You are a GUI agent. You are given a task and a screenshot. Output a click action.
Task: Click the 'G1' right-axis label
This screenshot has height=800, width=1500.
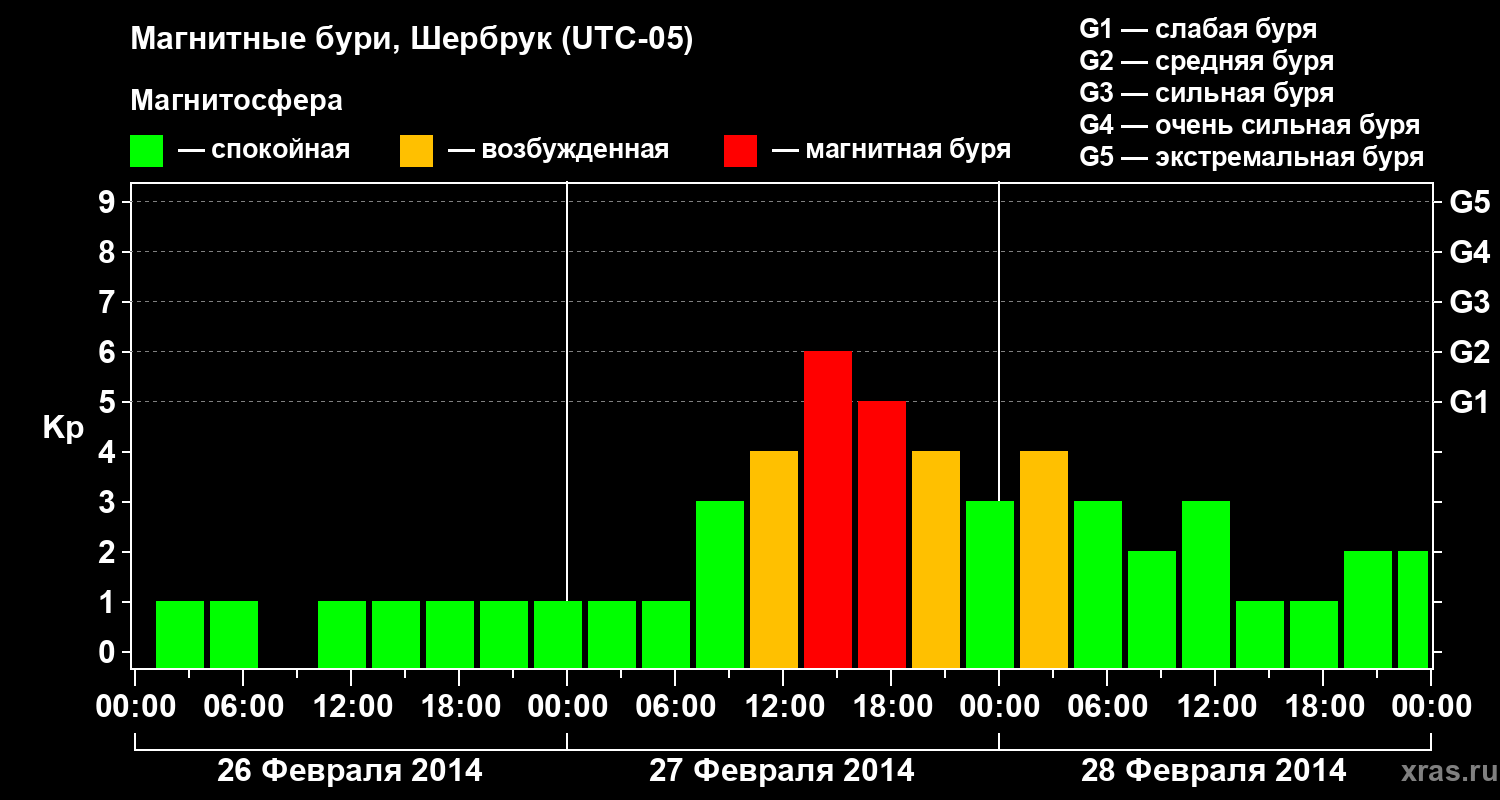coord(1469,402)
